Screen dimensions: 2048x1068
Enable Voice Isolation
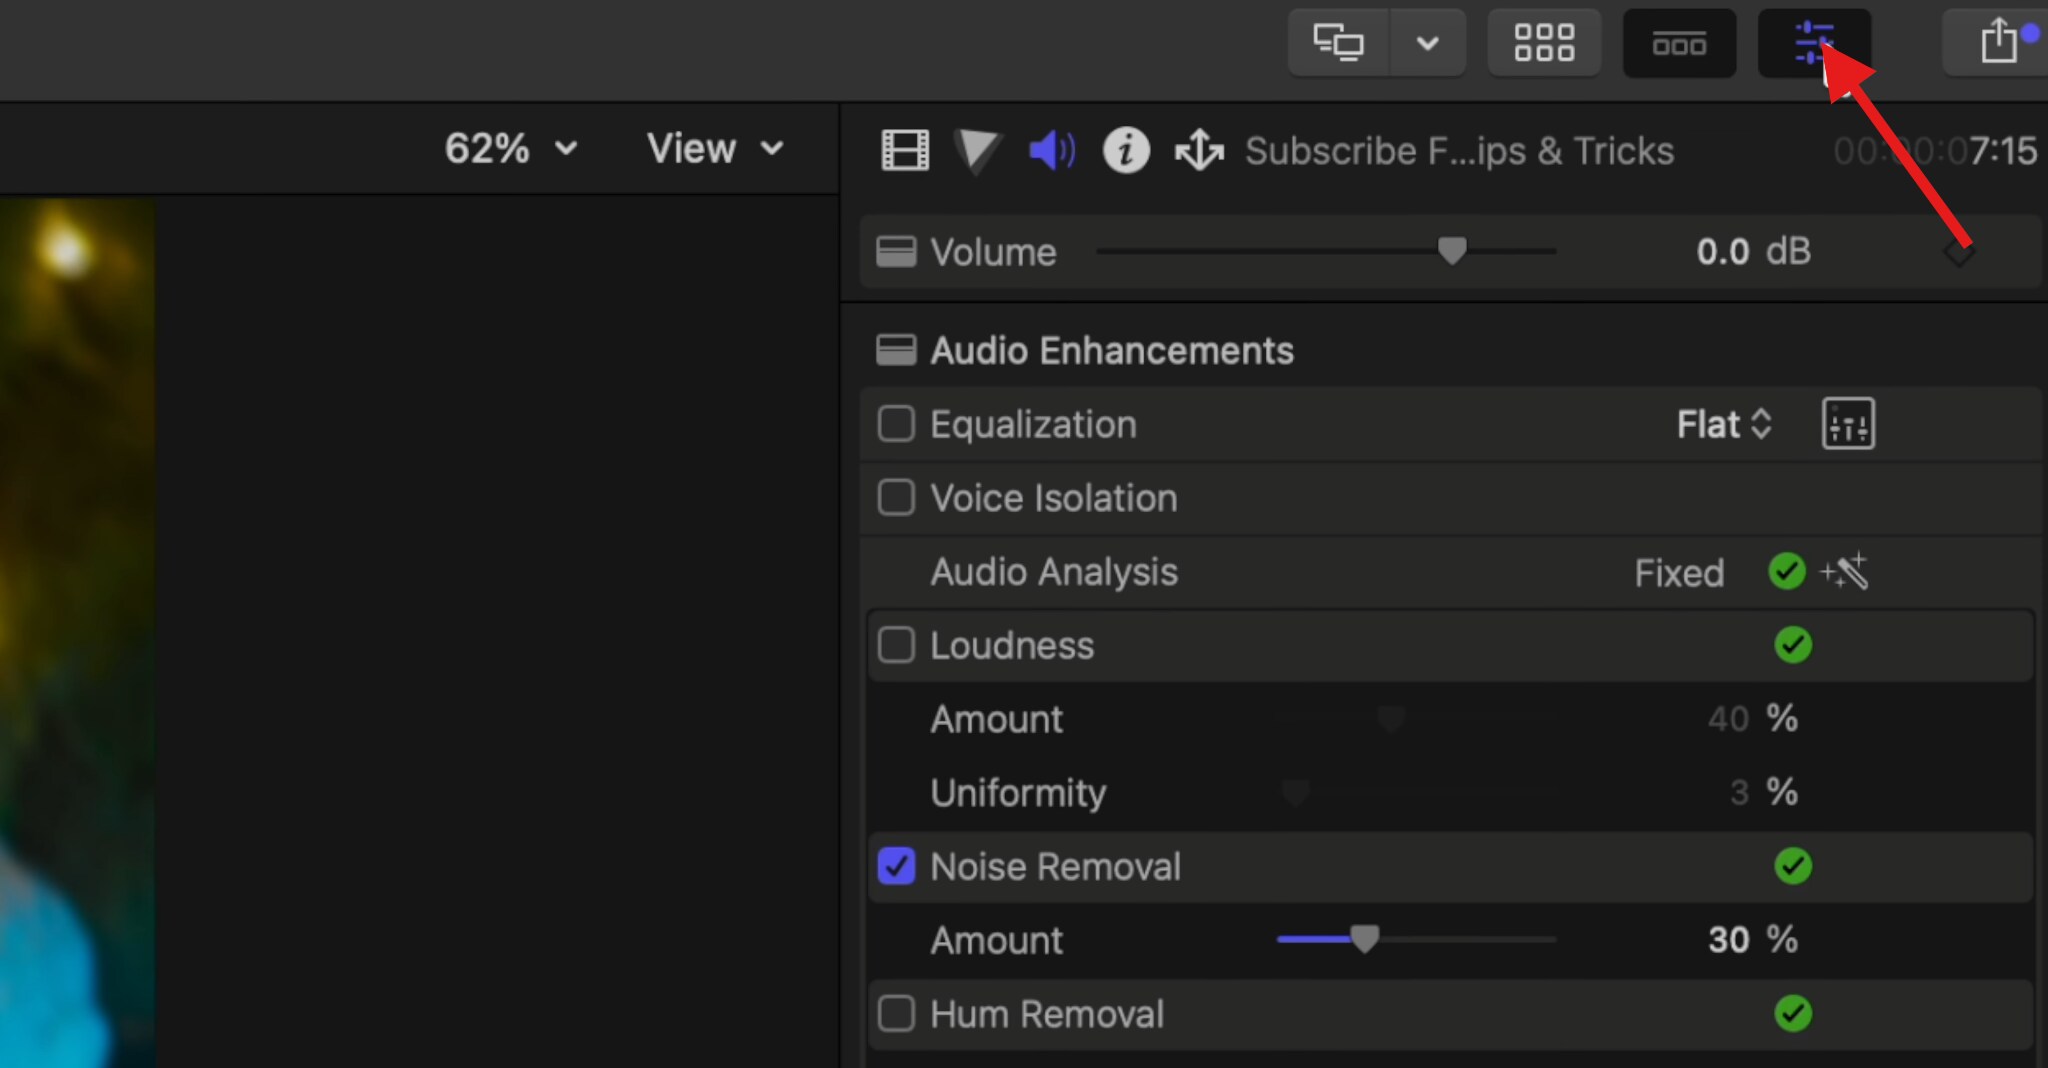[895, 497]
